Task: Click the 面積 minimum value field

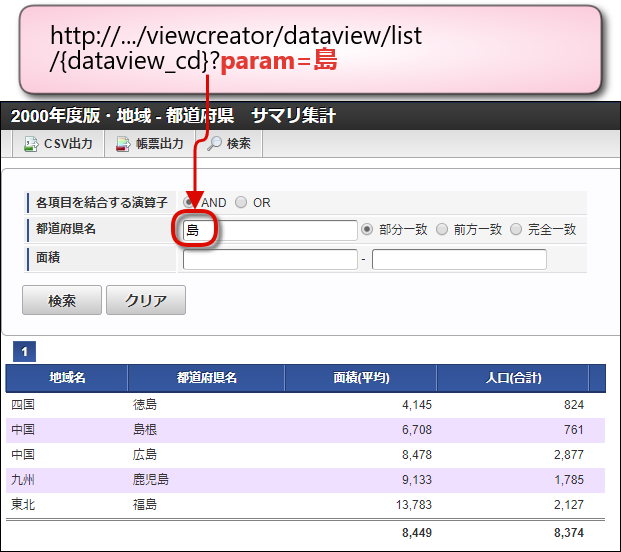Action: [x=270, y=259]
